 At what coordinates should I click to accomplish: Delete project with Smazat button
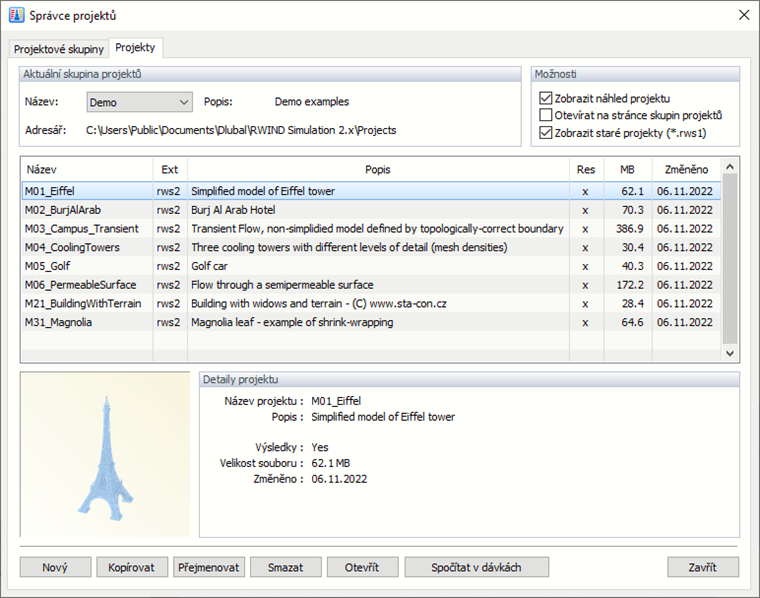point(285,567)
